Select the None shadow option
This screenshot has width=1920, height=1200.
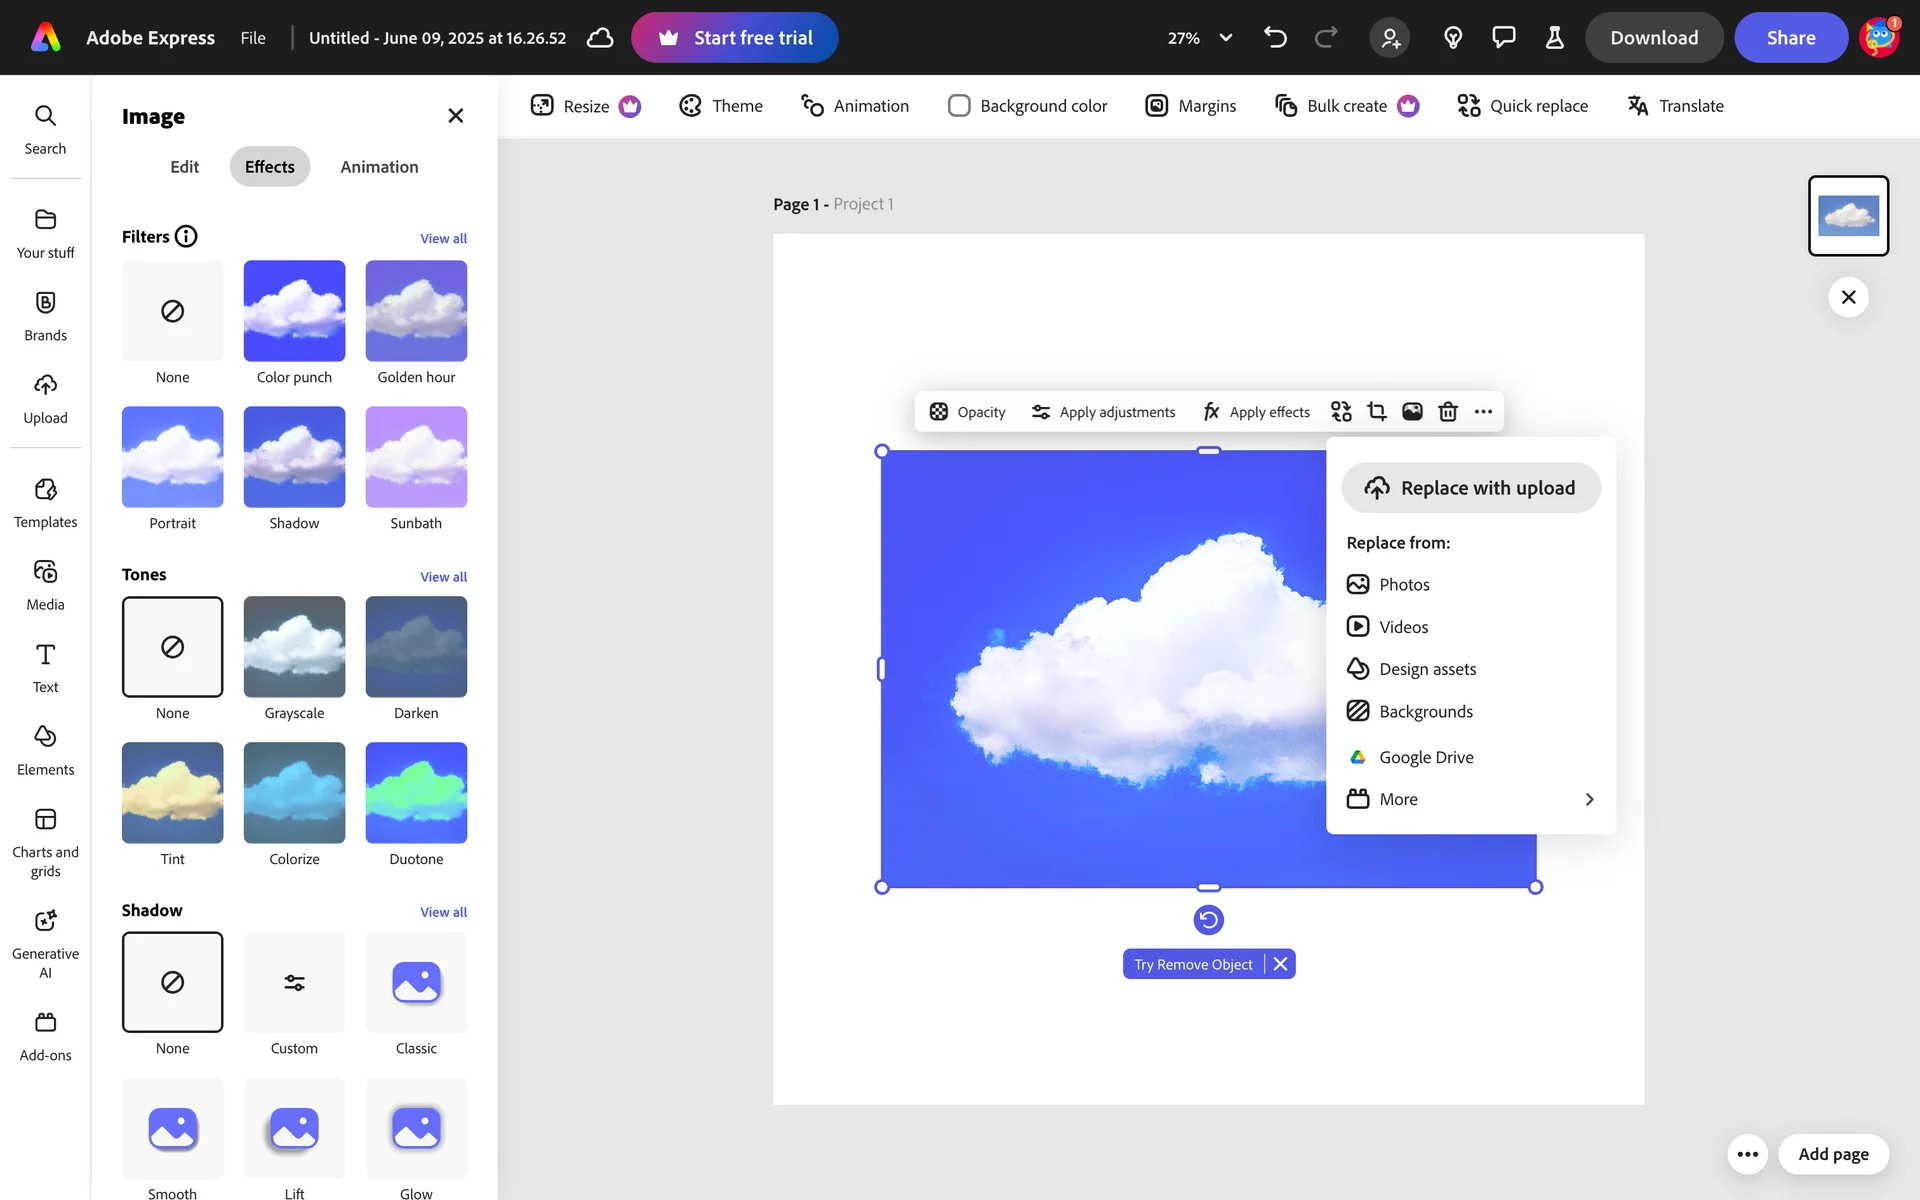(x=172, y=982)
